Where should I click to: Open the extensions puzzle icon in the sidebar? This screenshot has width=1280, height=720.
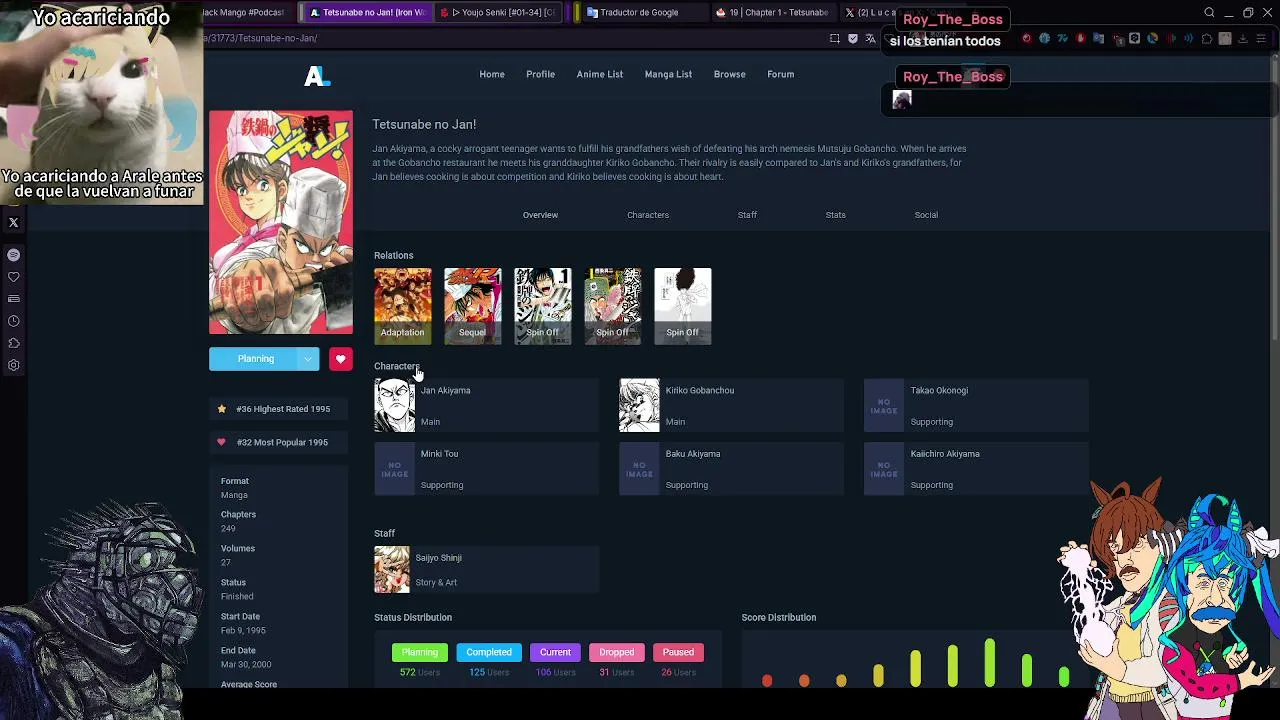(14, 343)
